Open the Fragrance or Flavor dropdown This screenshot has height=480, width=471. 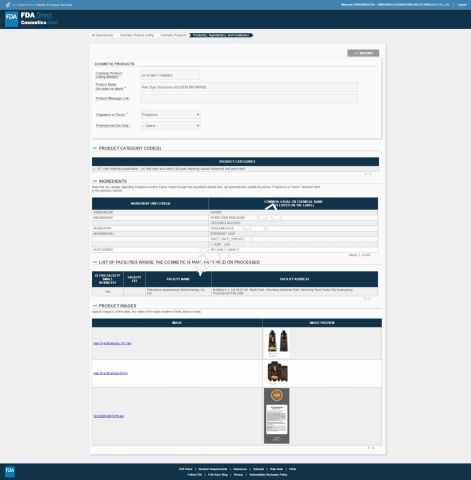click(x=170, y=115)
